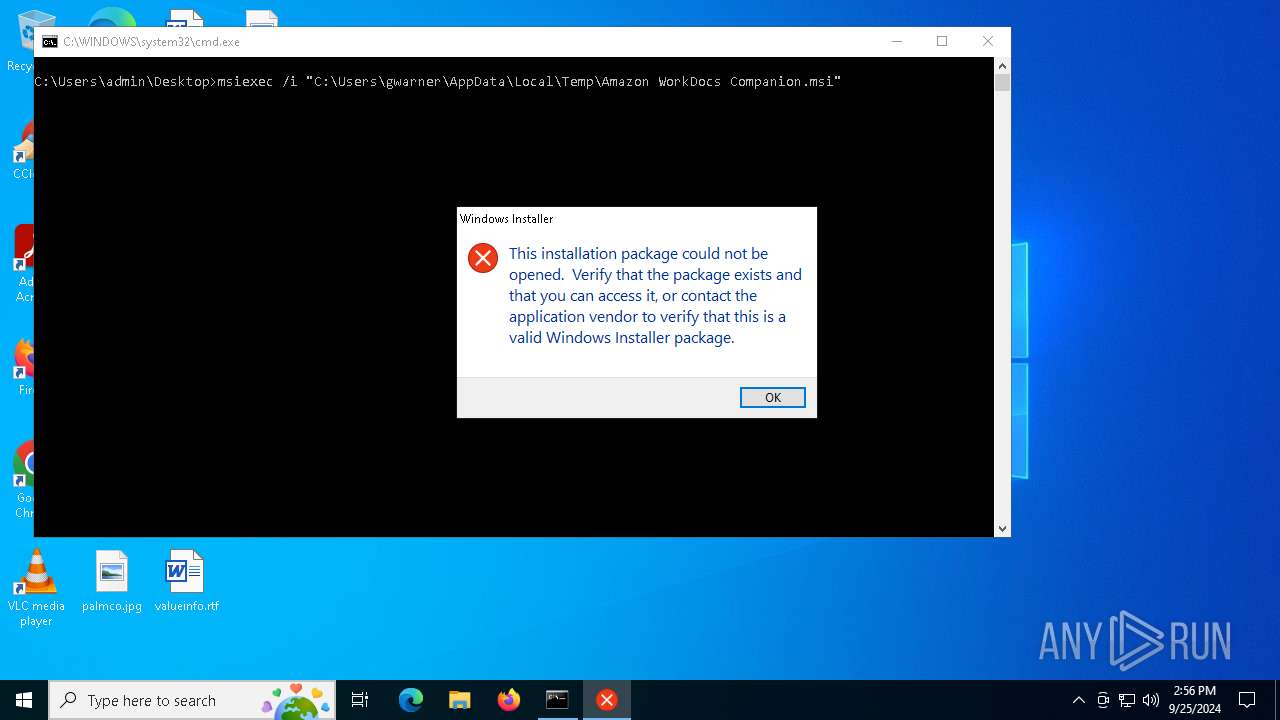Close the cmd.exe window
Screen dimensions: 1280x720
988,41
